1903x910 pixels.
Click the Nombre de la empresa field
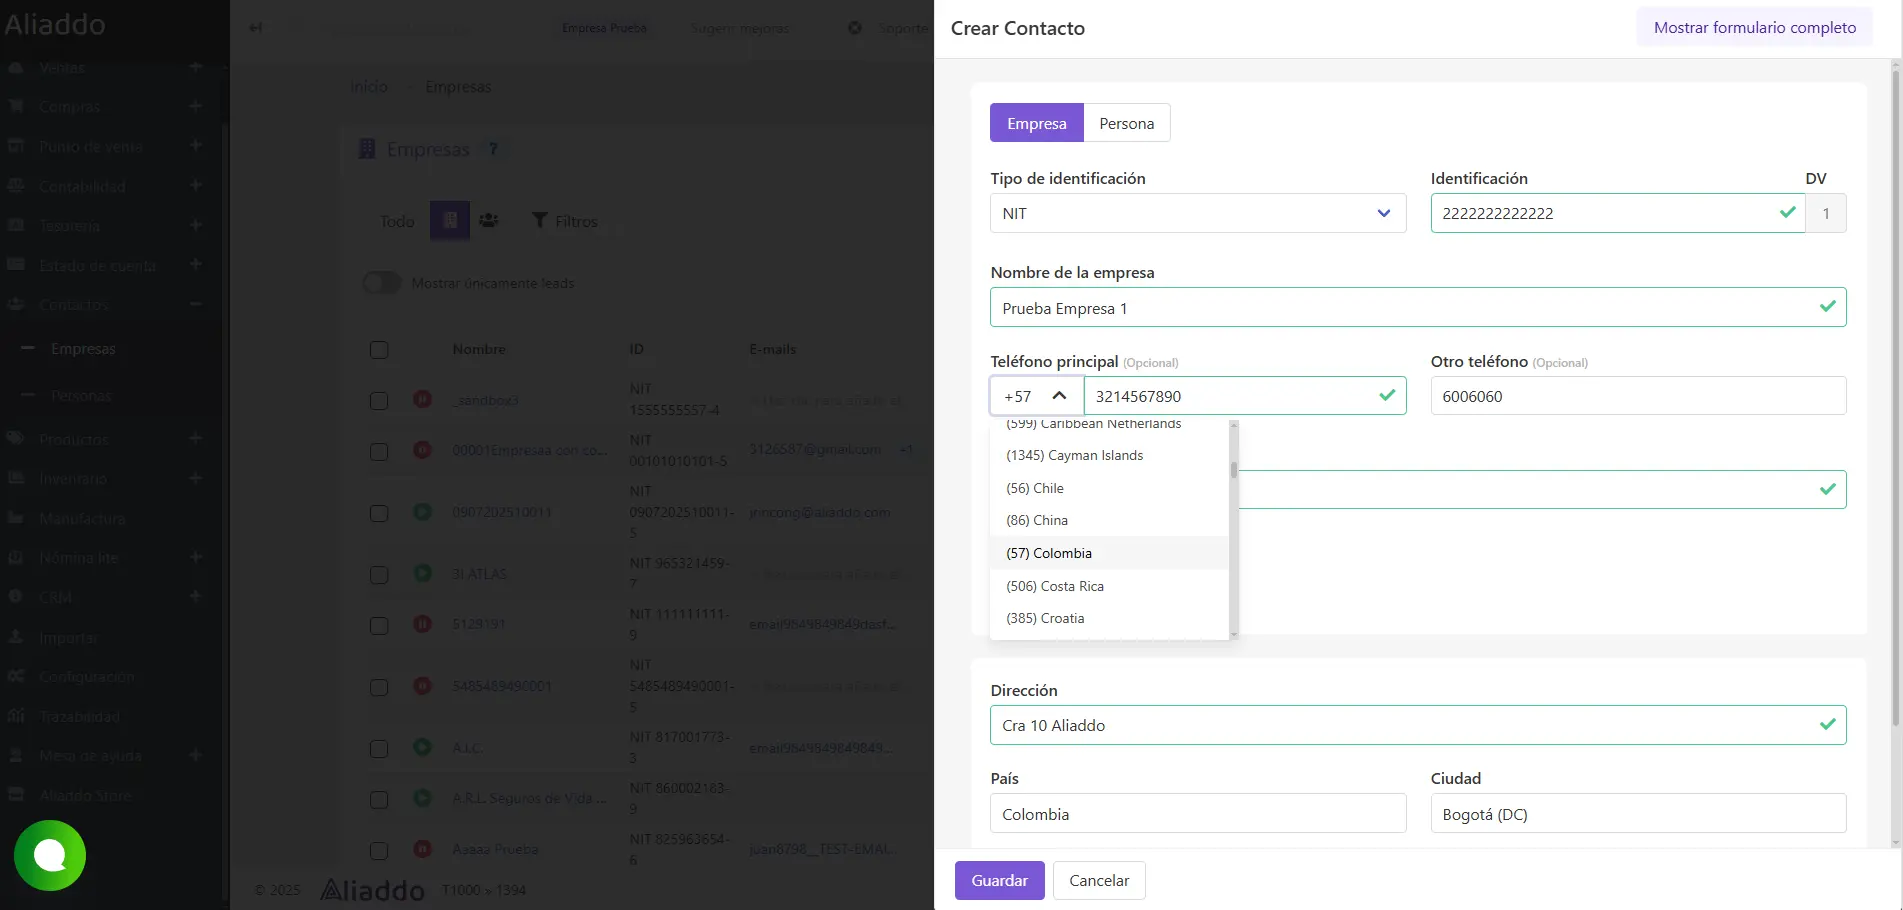click(1405, 308)
